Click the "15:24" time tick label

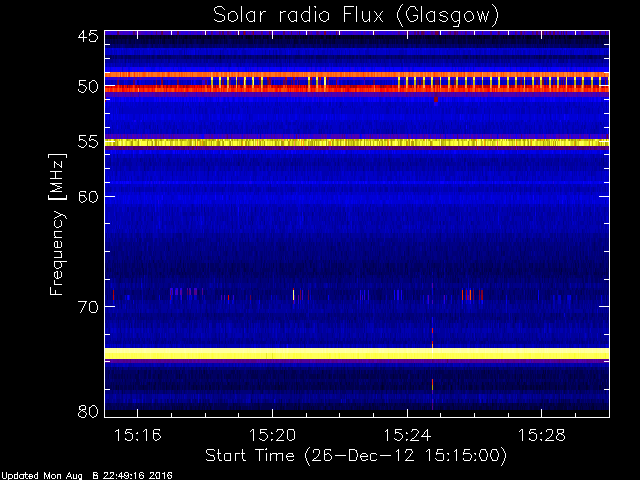pyautogui.click(x=407, y=435)
